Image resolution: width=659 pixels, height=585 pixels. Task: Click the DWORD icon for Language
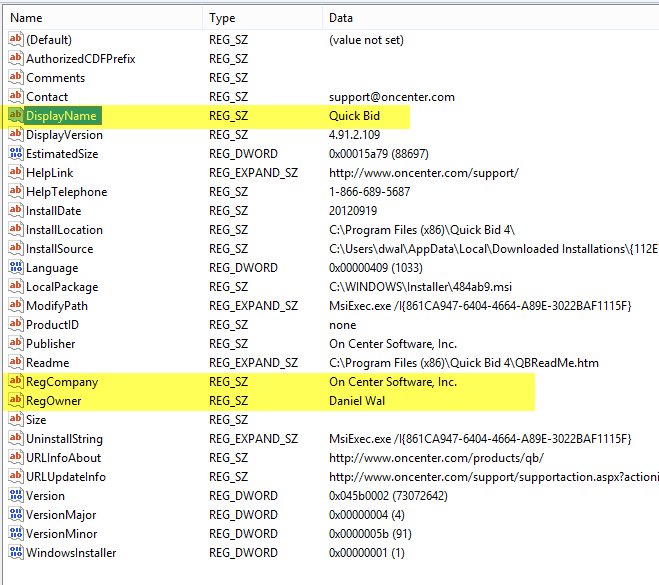tap(16, 268)
